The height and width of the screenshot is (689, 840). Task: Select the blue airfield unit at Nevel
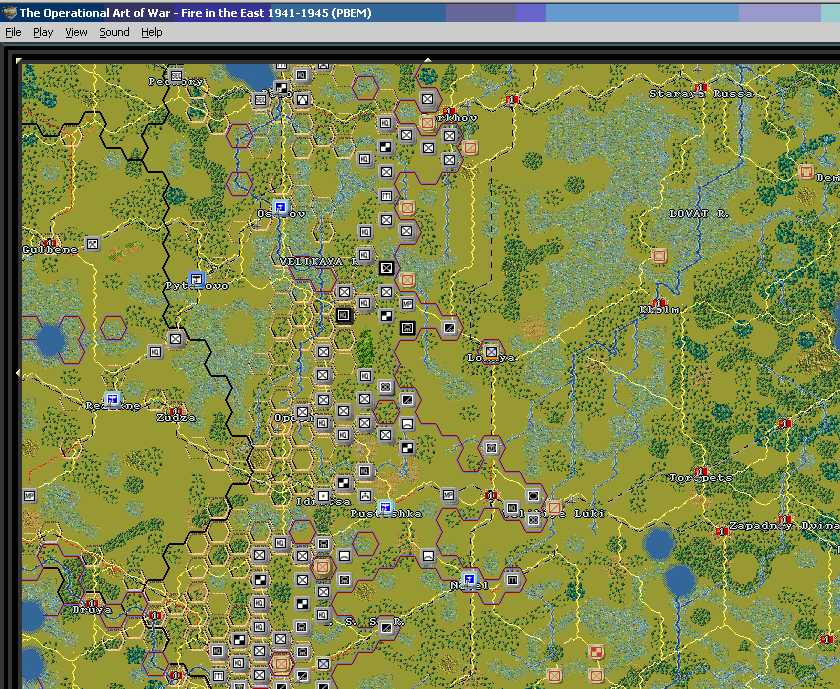pos(469,579)
